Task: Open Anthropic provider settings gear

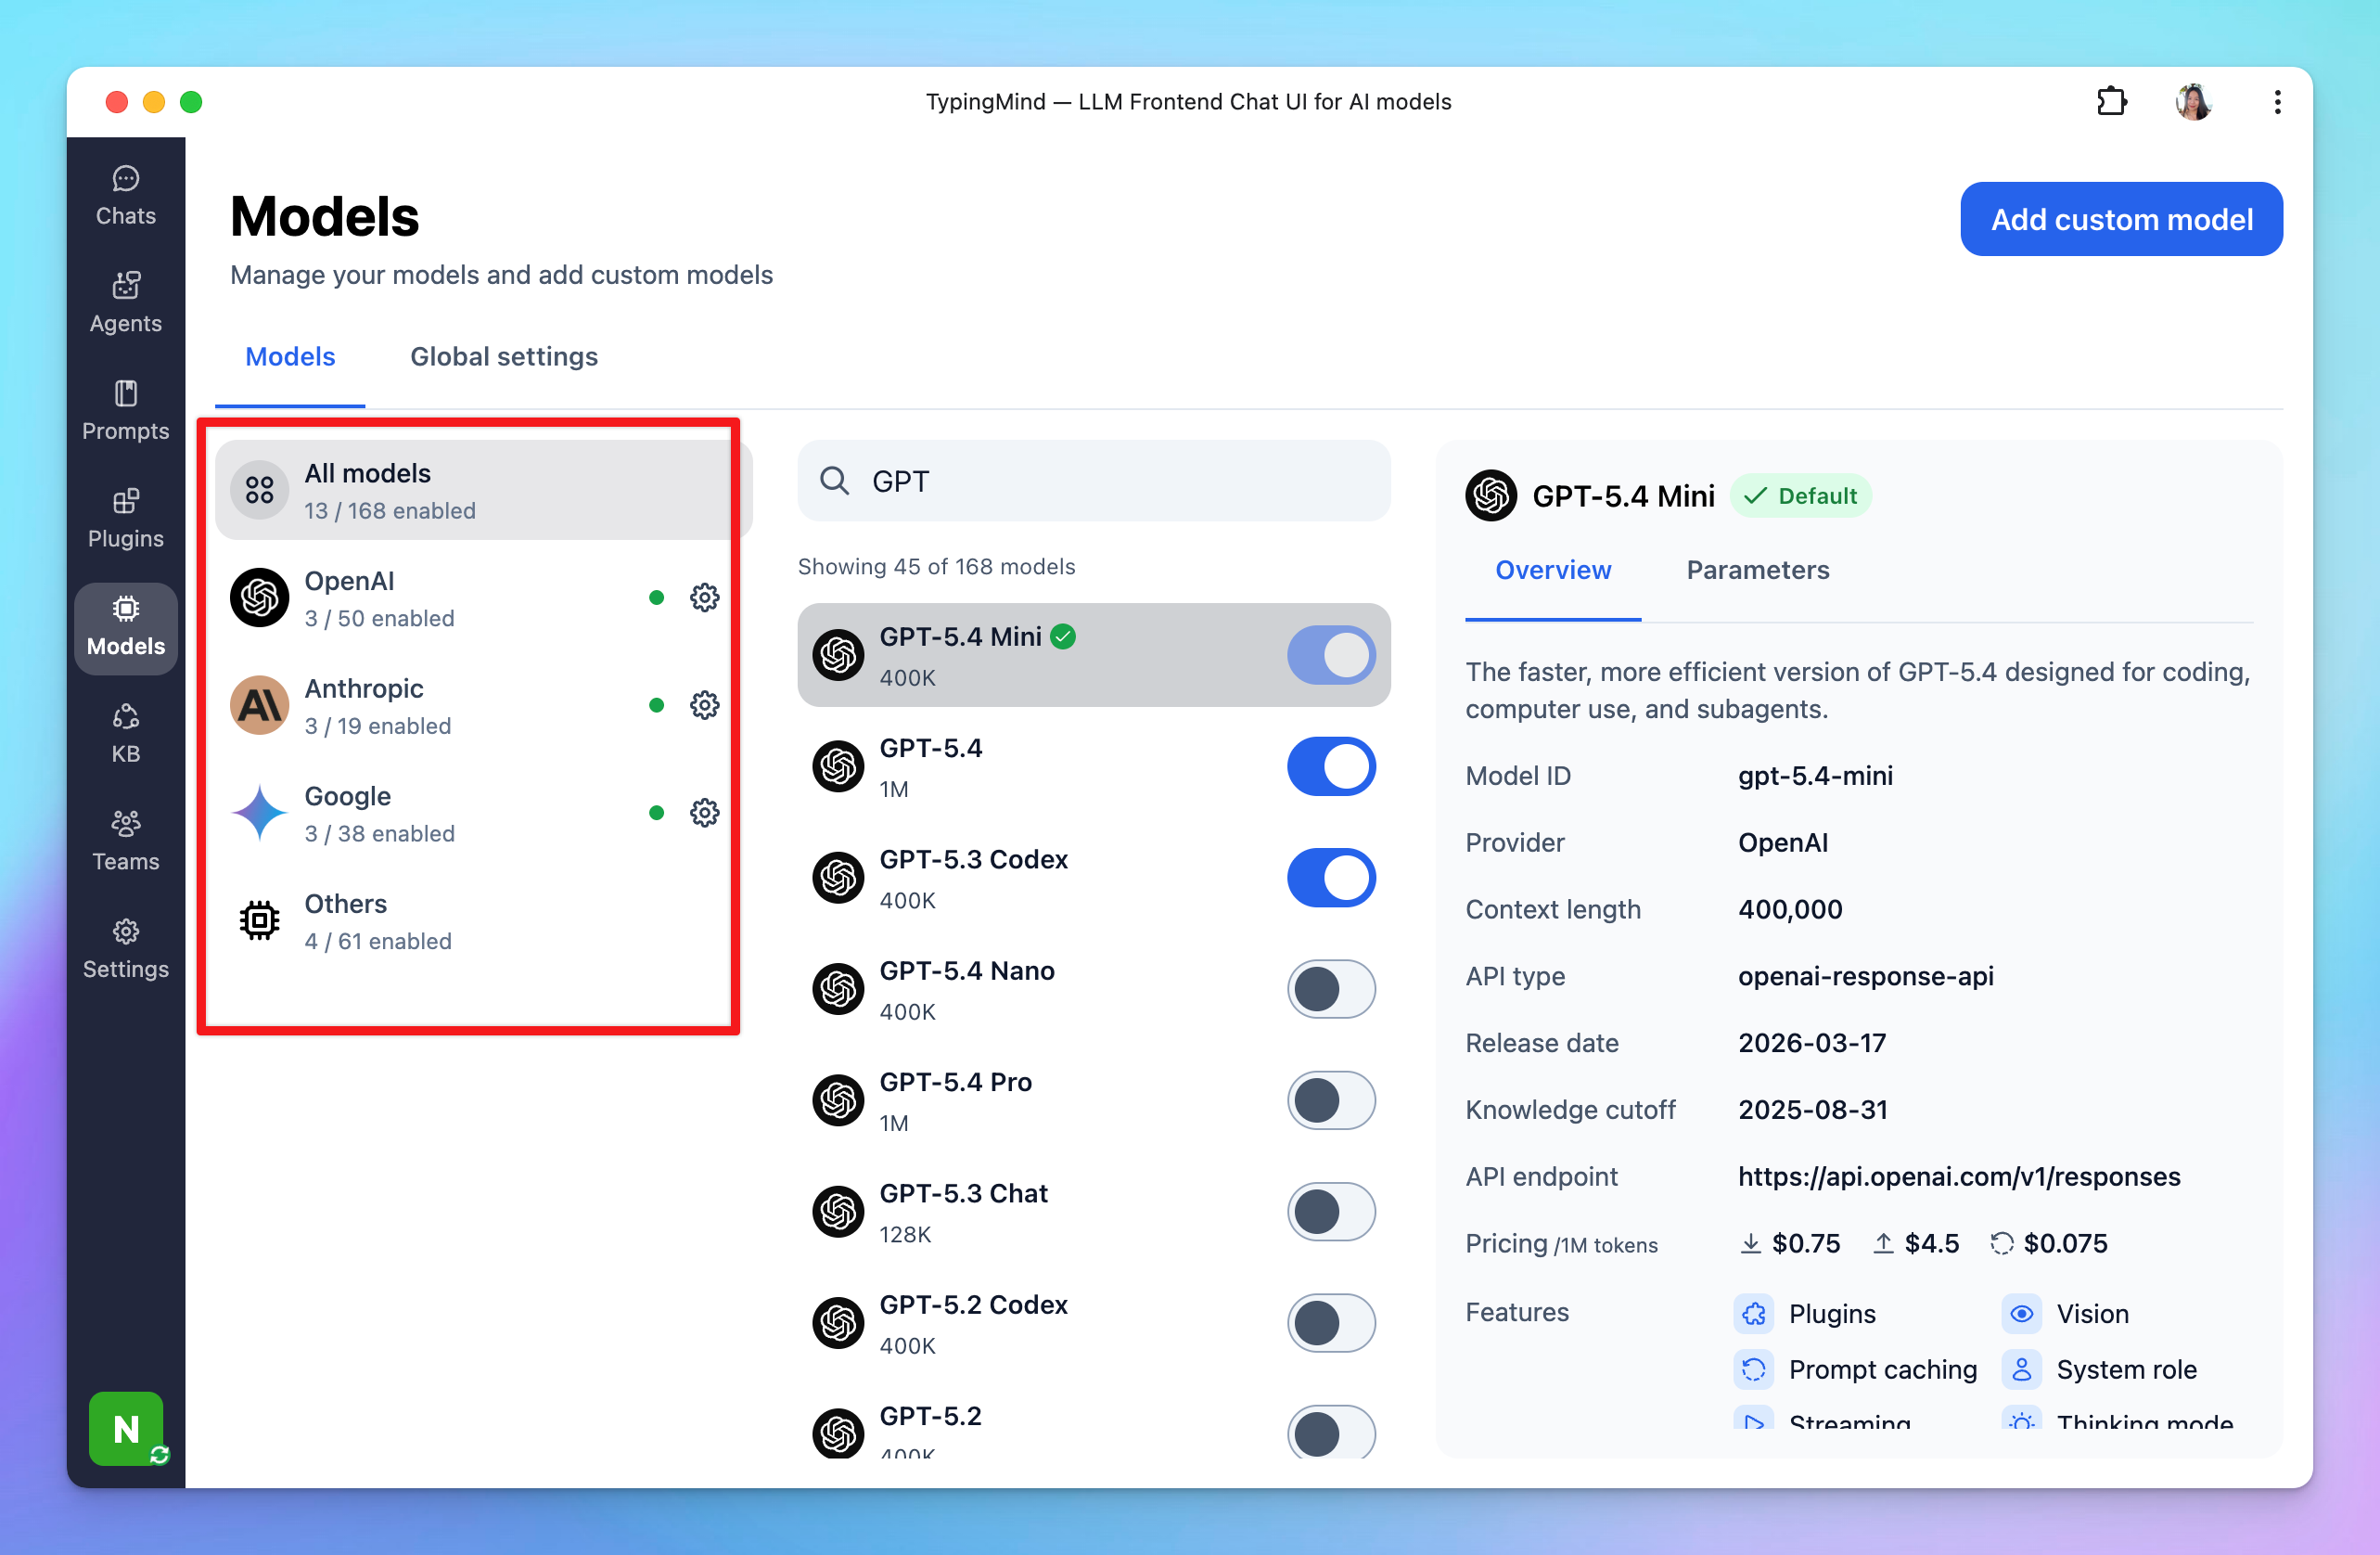Action: 704,705
